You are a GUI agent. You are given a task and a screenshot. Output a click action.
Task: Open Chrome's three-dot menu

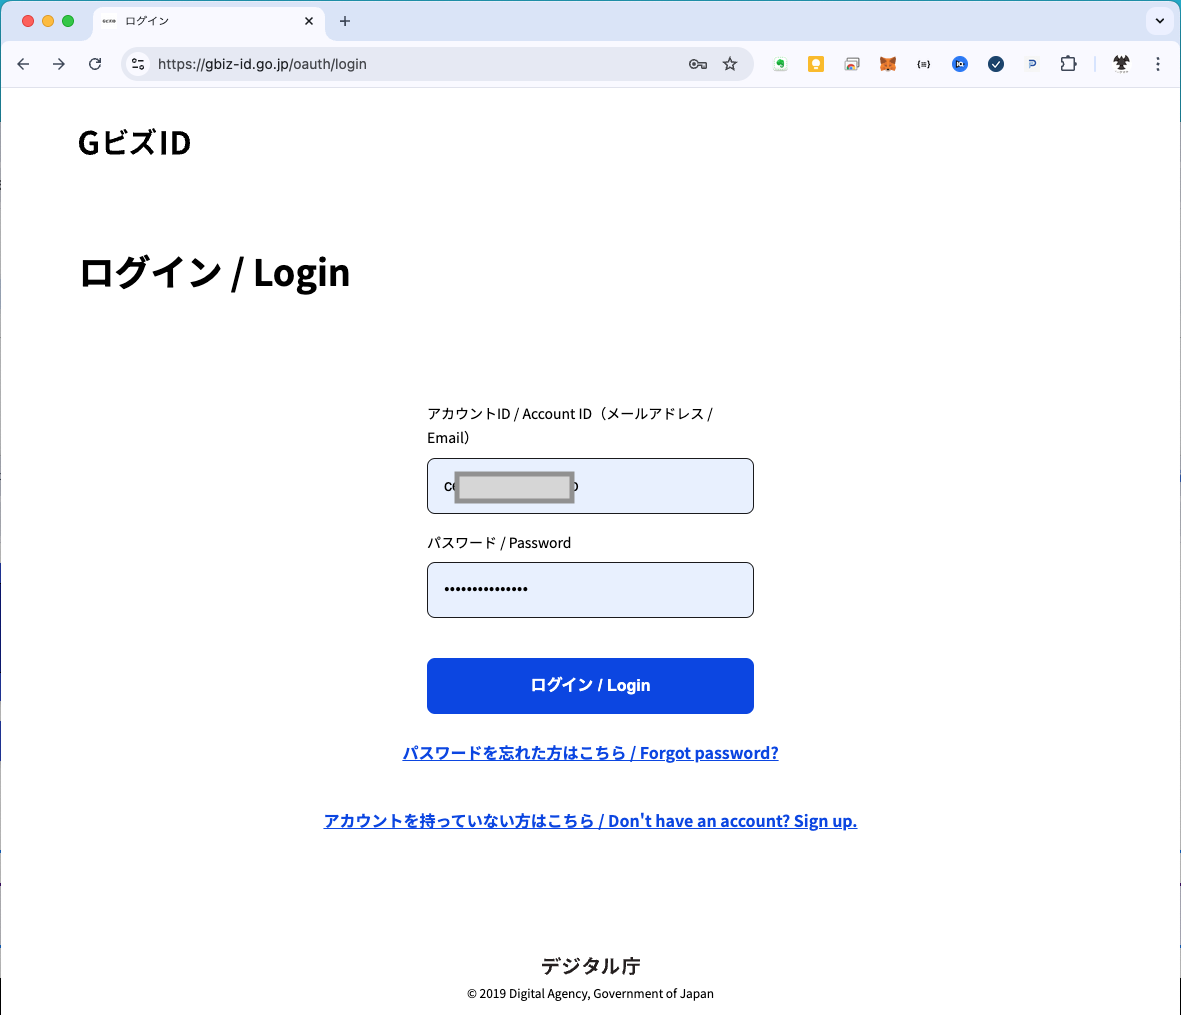[x=1158, y=64]
